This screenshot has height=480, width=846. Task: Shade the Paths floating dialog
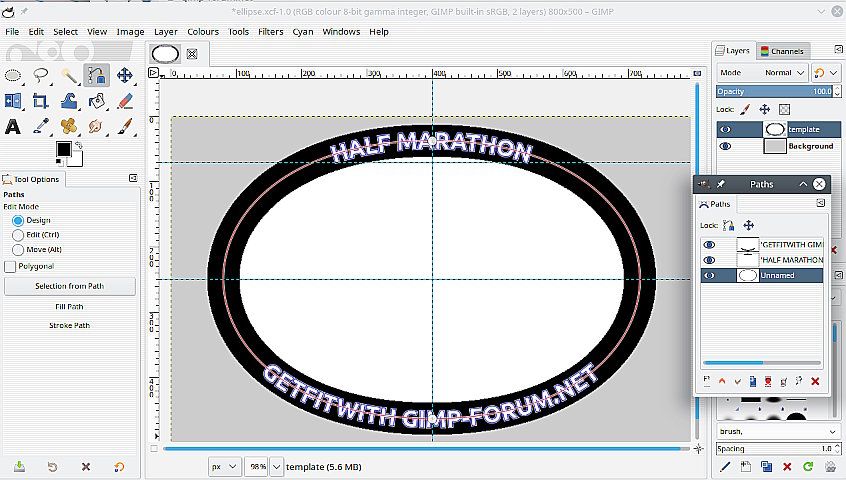(803, 184)
